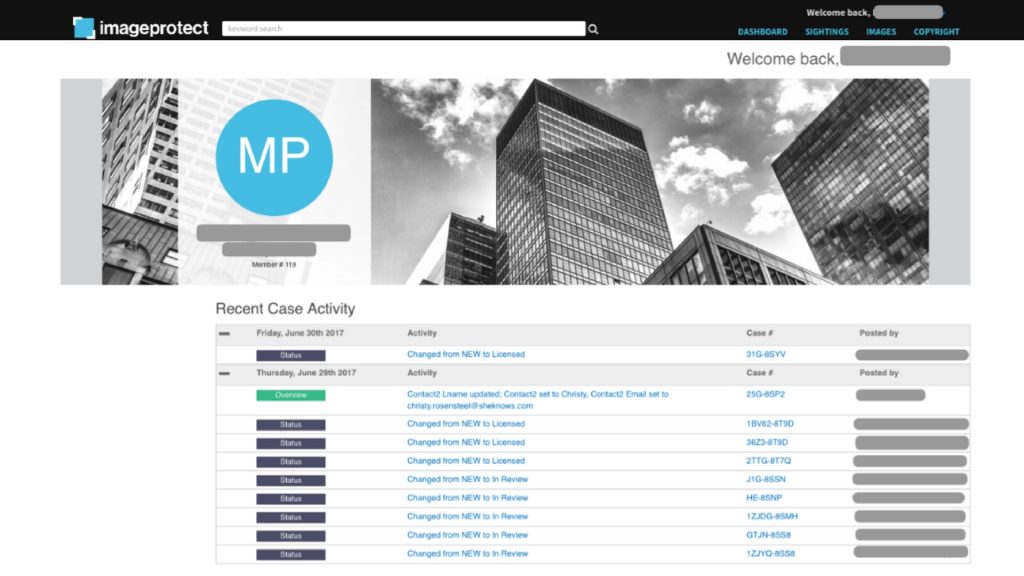Focus the keyword search field
The image size is (1024, 576).
tap(402, 29)
